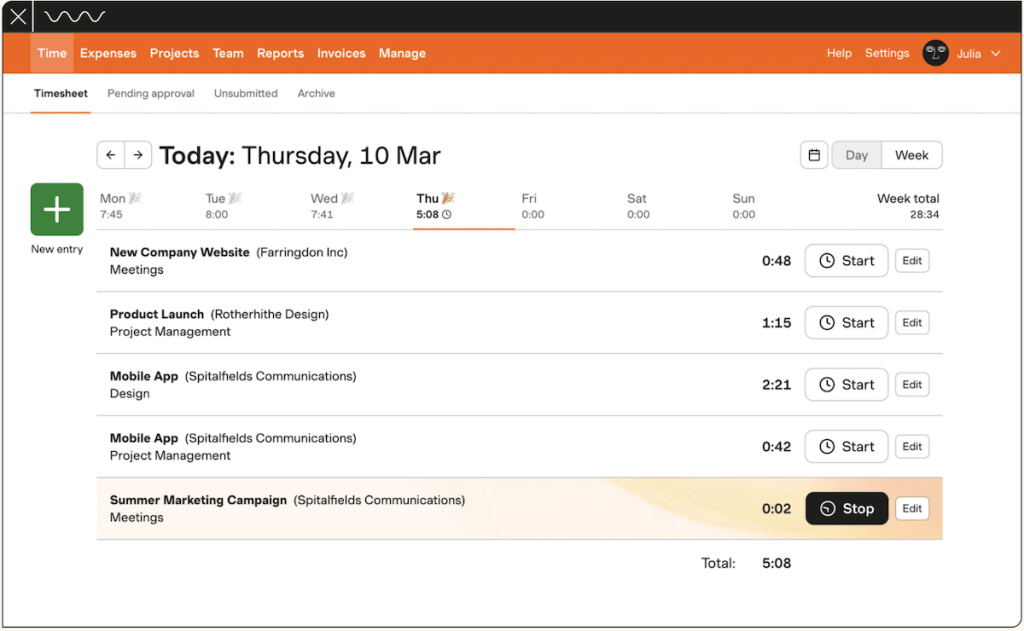Open the Help link
1024x631 pixels.
point(839,53)
